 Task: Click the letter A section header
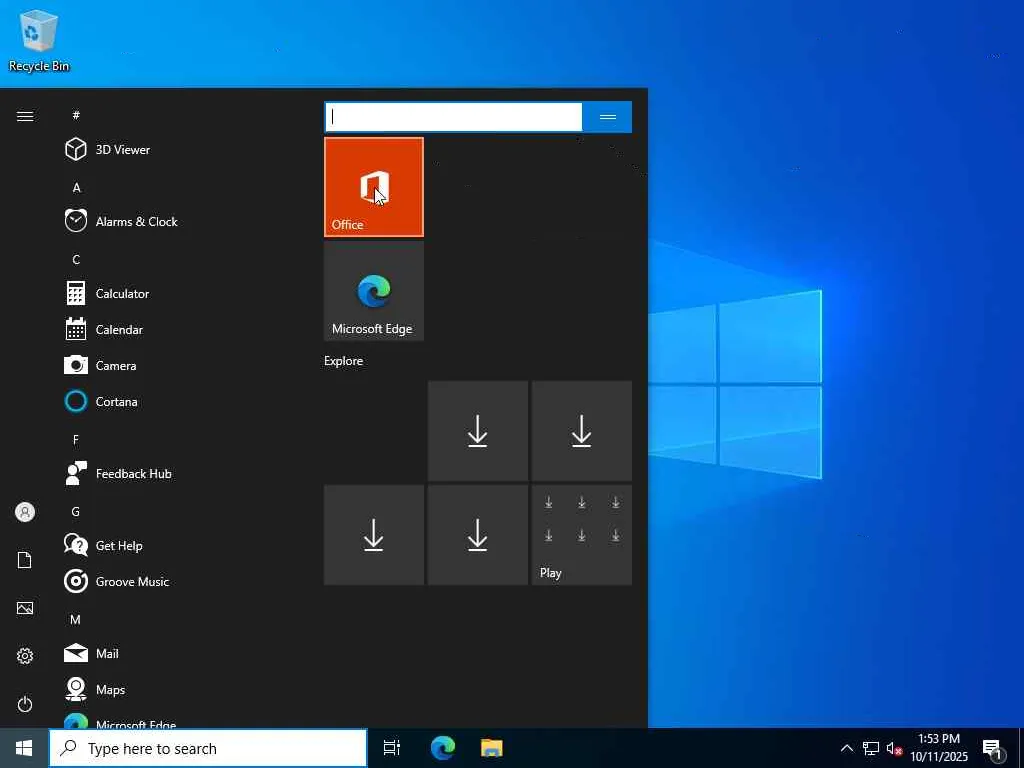76,187
